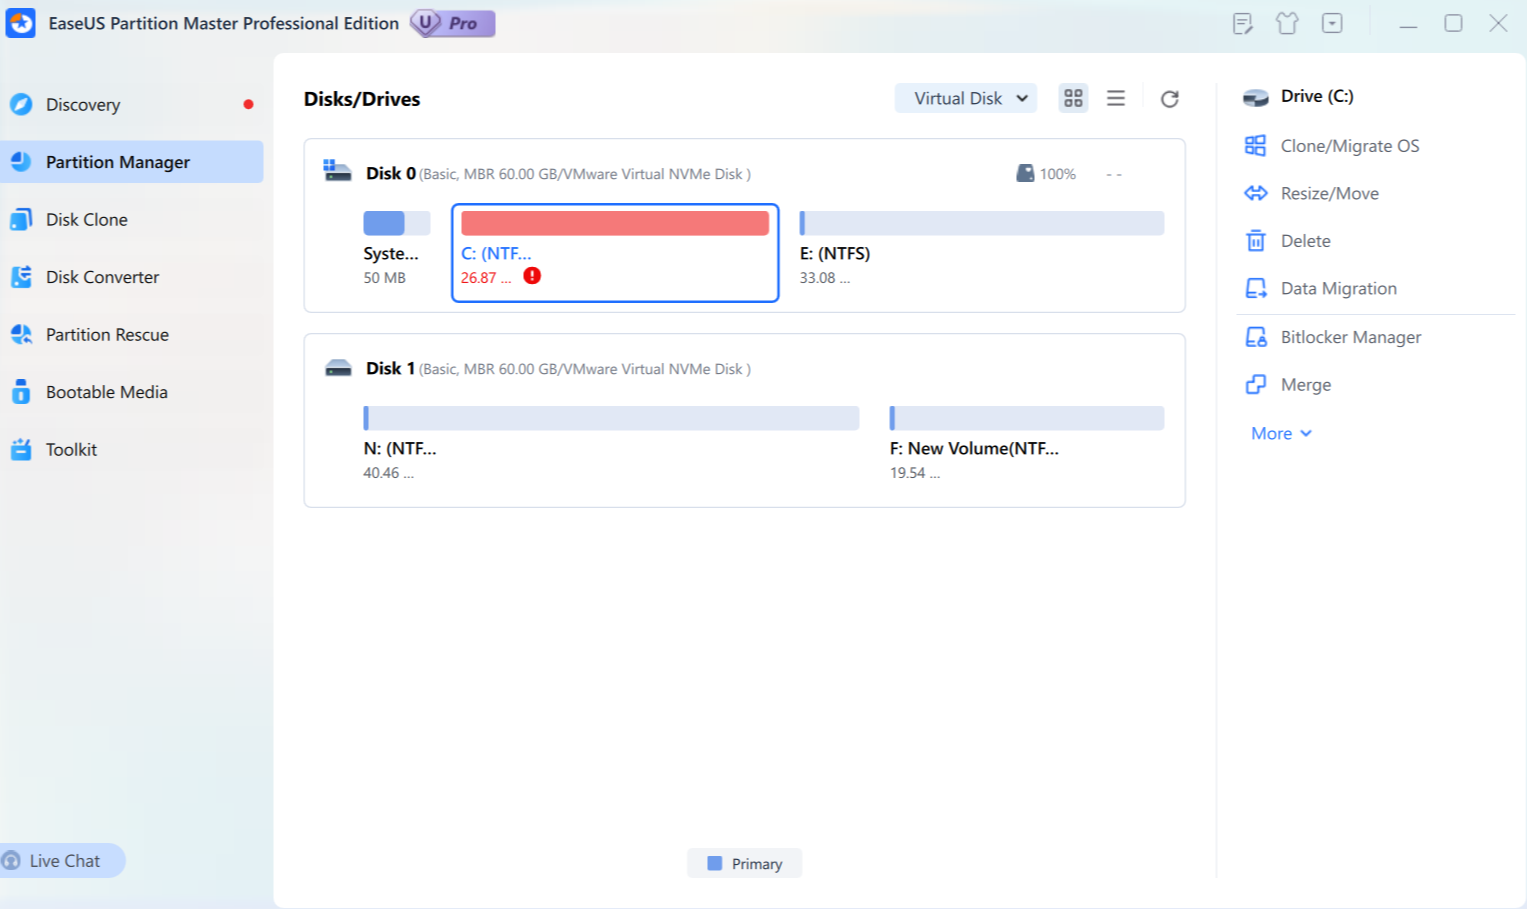The image size is (1527, 909).
Task: Refresh the Disks/Drives list
Action: [x=1170, y=98]
